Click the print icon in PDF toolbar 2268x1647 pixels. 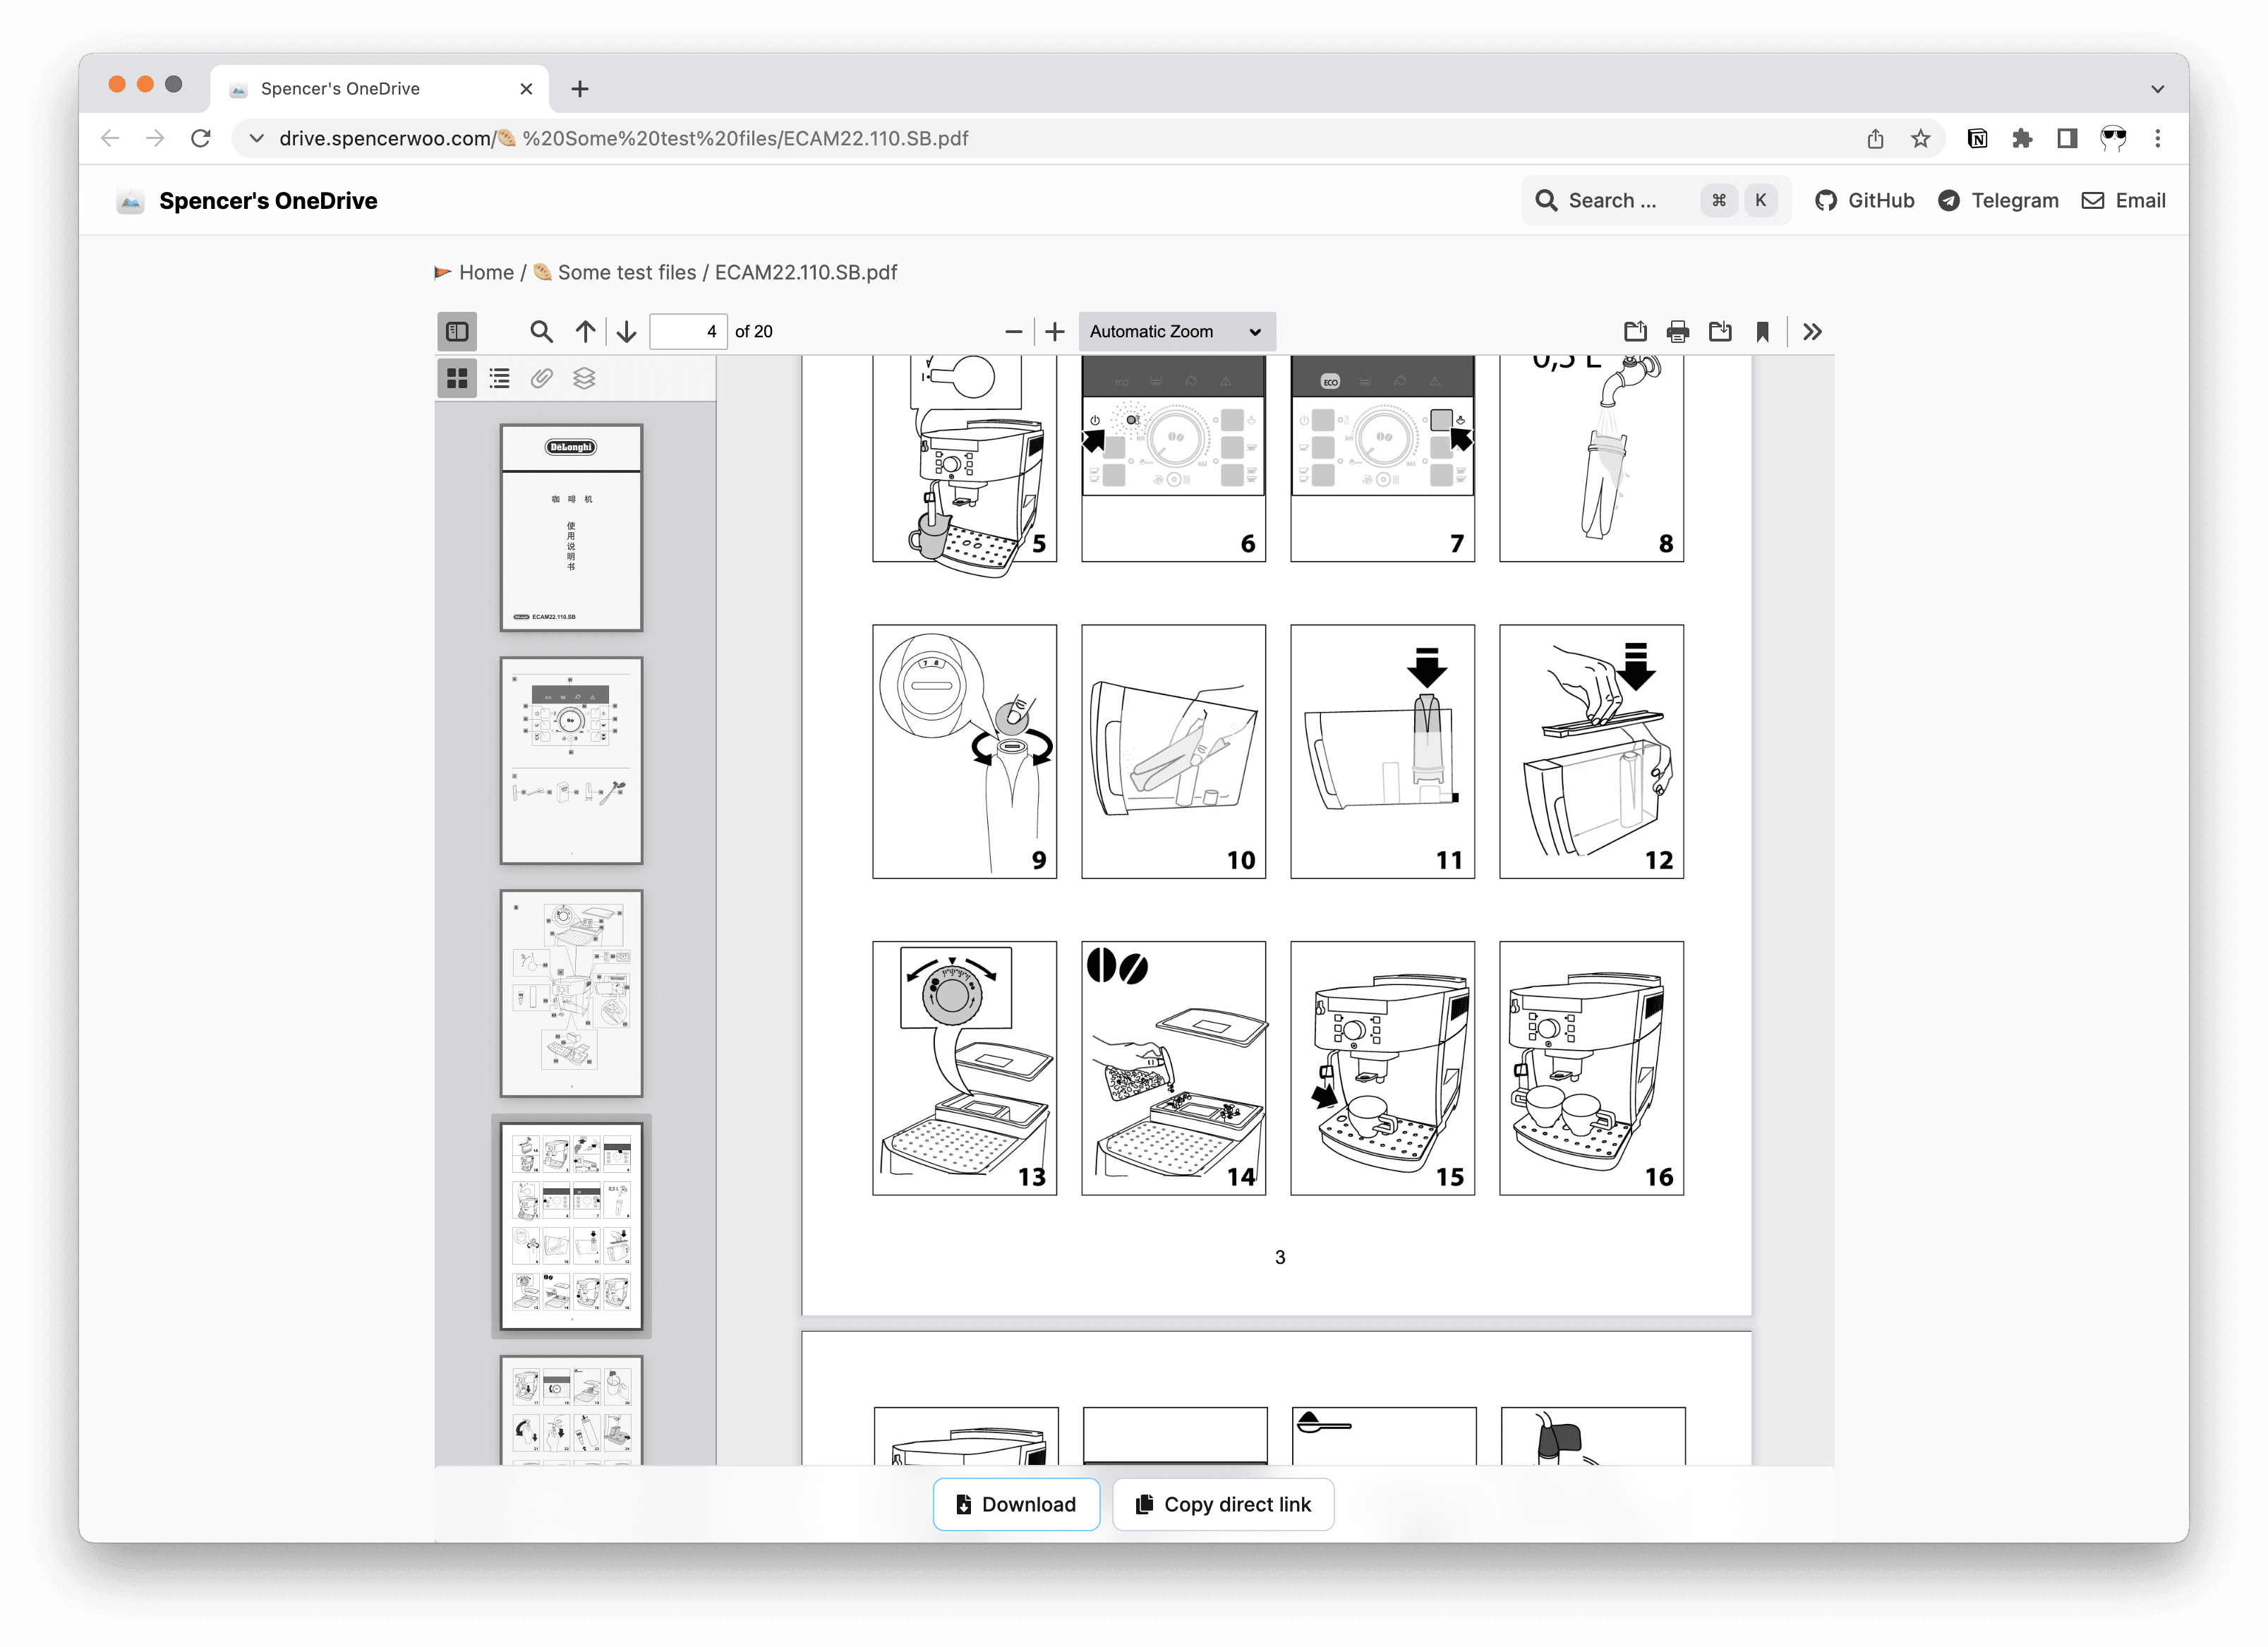(x=1678, y=331)
